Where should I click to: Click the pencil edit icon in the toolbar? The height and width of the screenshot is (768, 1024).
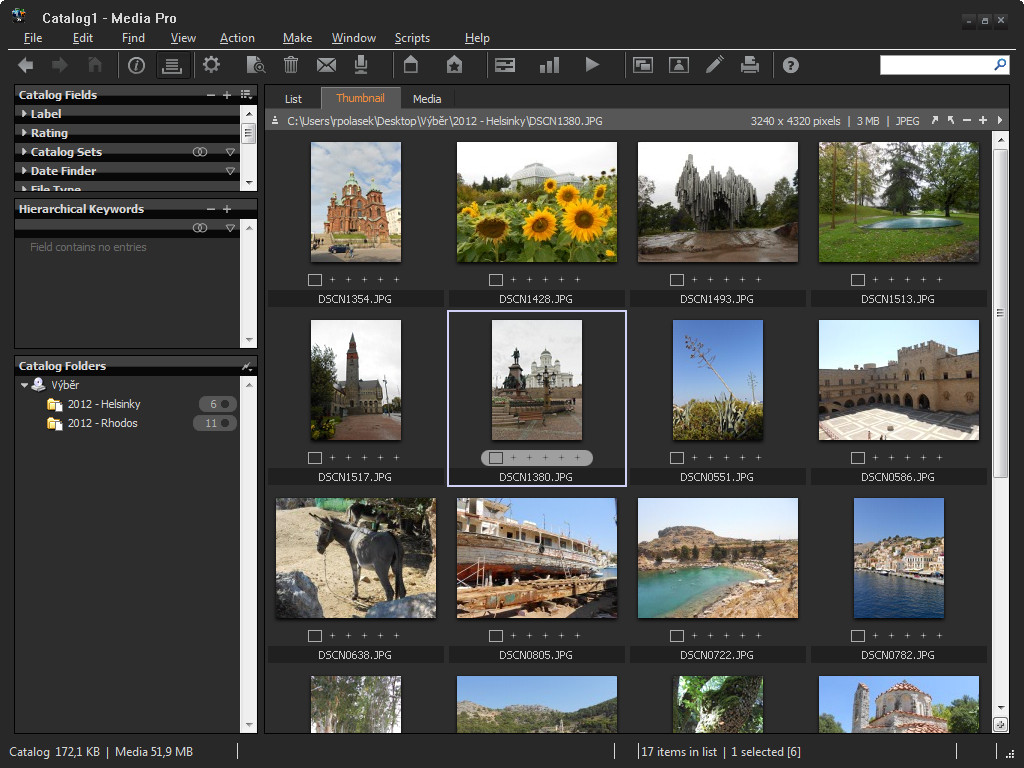click(x=715, y=65)
